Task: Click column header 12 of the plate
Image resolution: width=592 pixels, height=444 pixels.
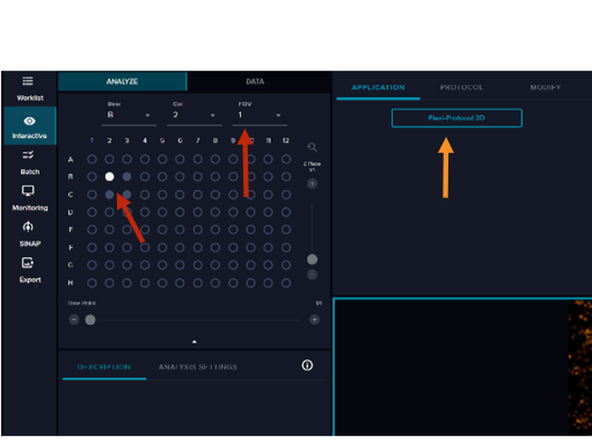Action: [286, 140]
